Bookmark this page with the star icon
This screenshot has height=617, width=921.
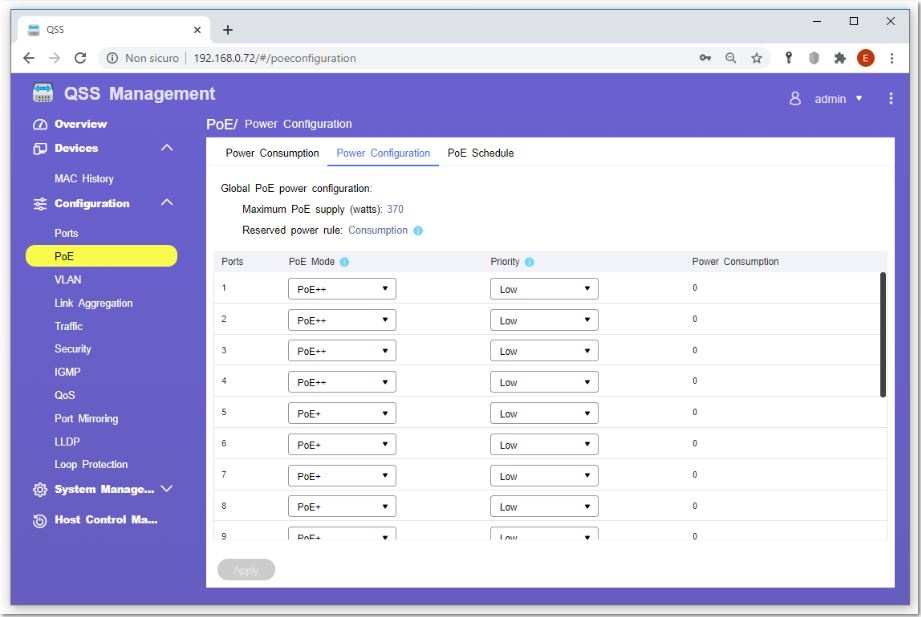point(757,58)
